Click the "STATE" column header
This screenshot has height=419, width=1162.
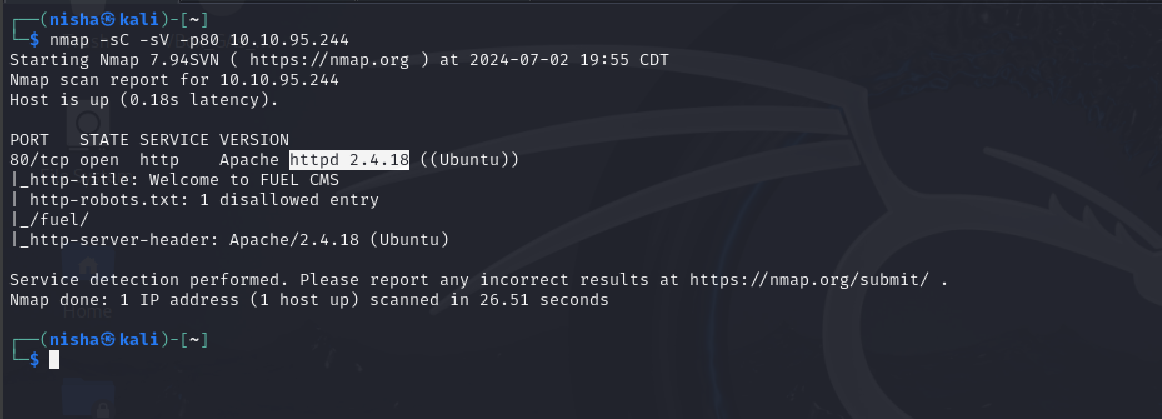click(x=104, y=139)
